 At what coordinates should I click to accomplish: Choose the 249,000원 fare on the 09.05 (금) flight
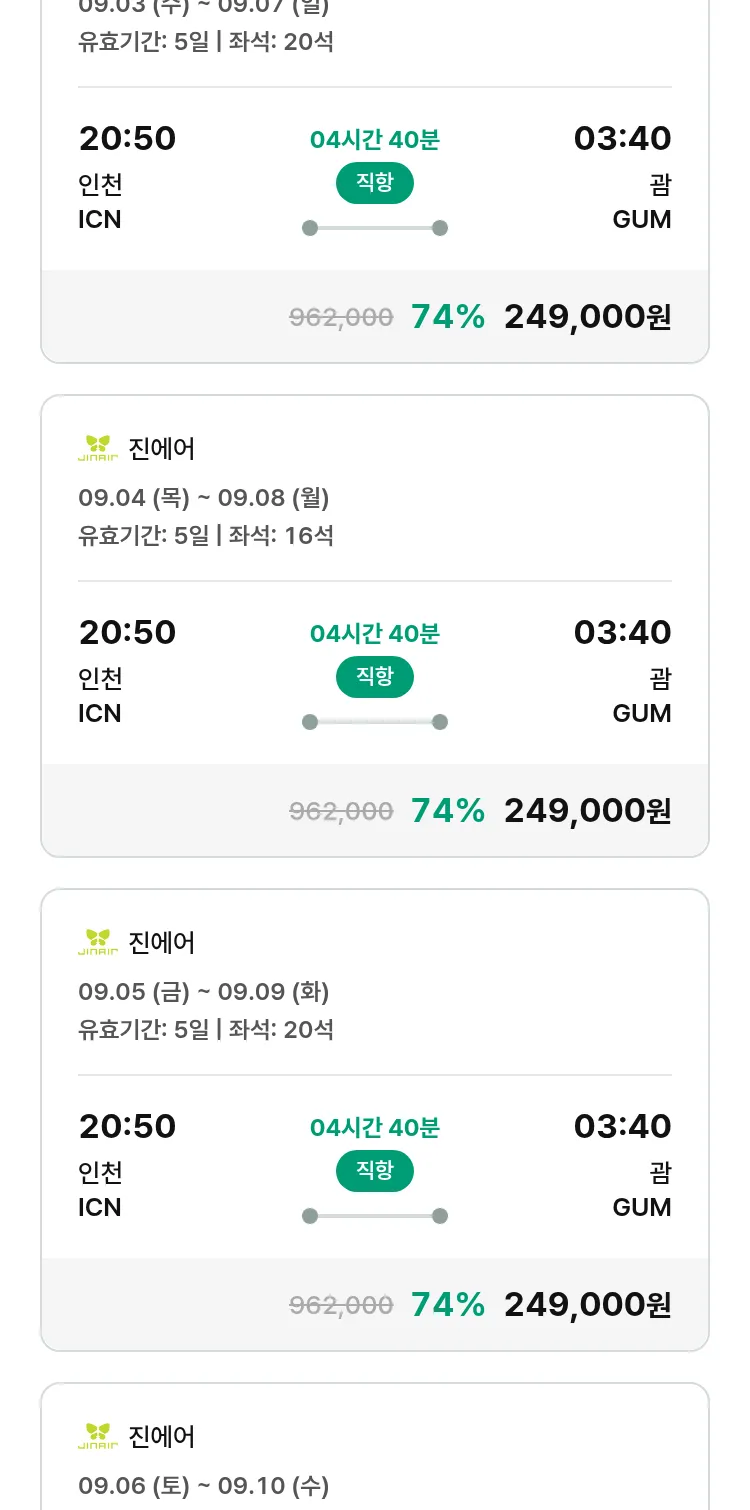tap(587, 1305)
